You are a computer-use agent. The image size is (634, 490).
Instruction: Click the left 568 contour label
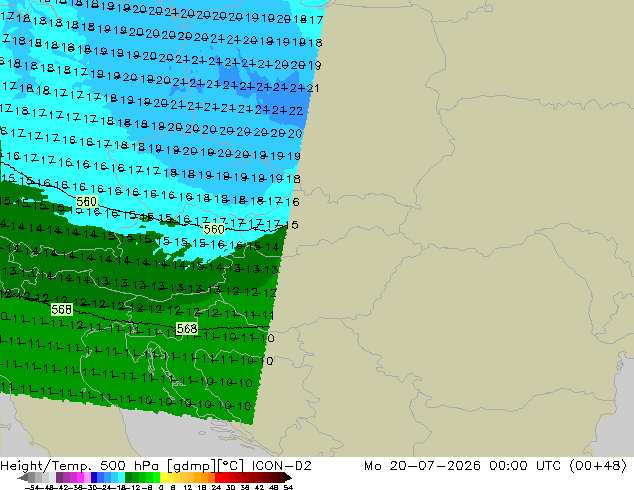click(x=61, y=310)
